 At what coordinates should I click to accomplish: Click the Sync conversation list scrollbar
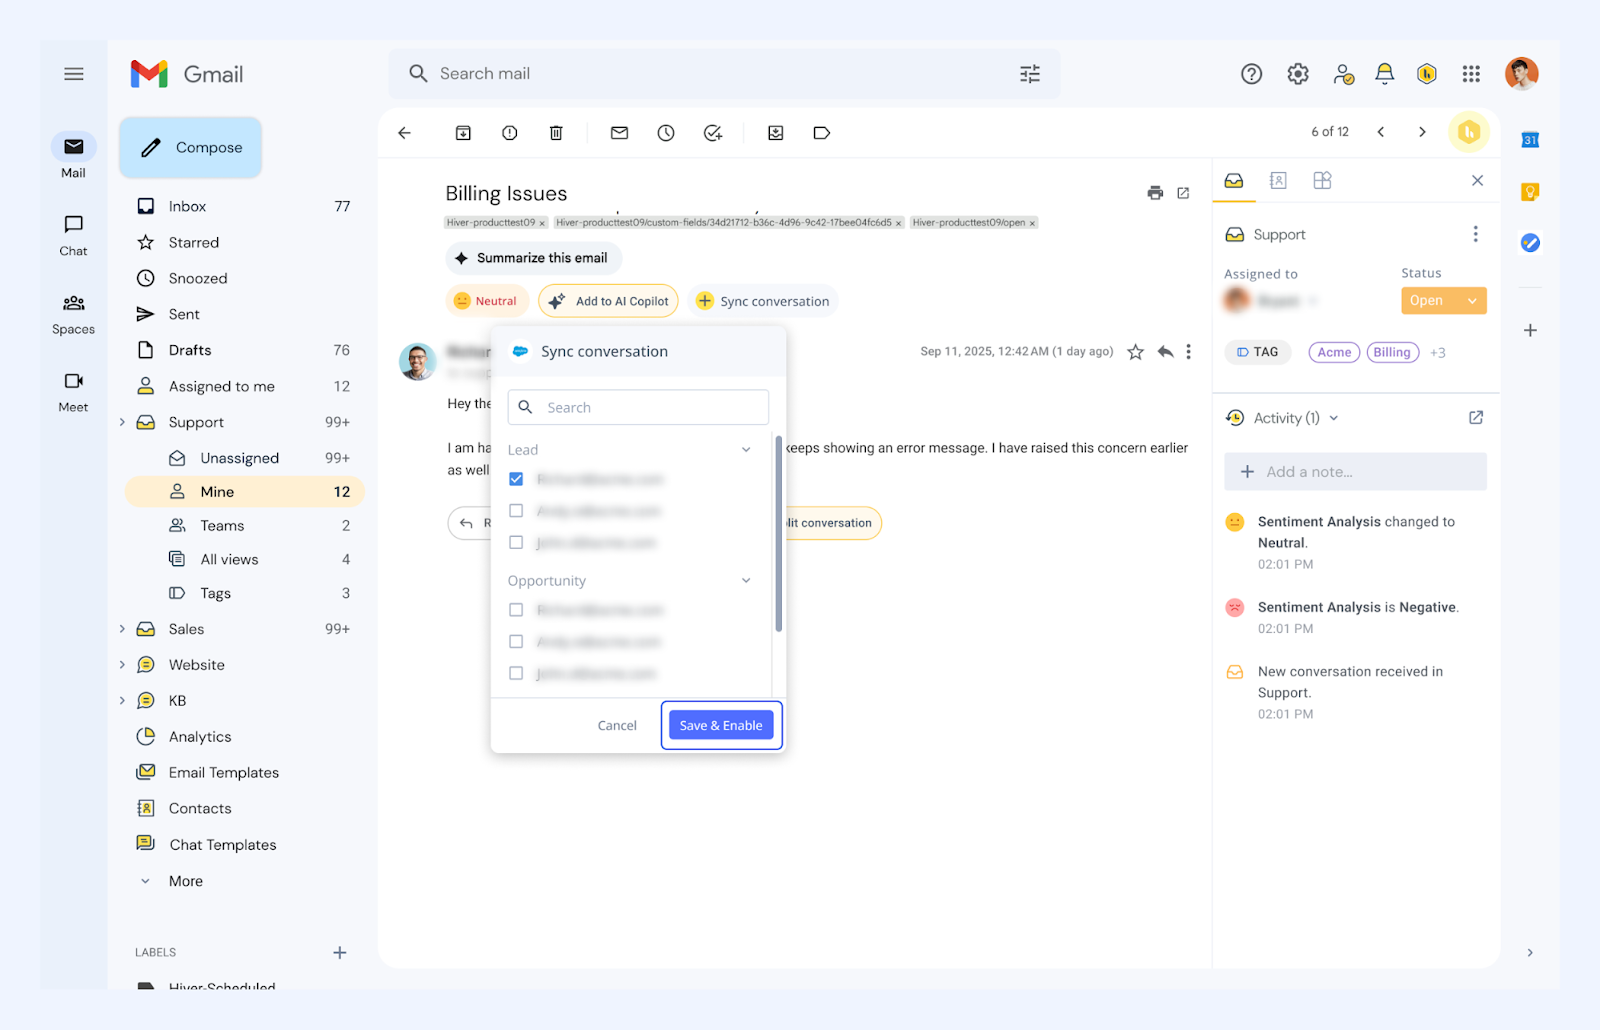coord(778,534)
